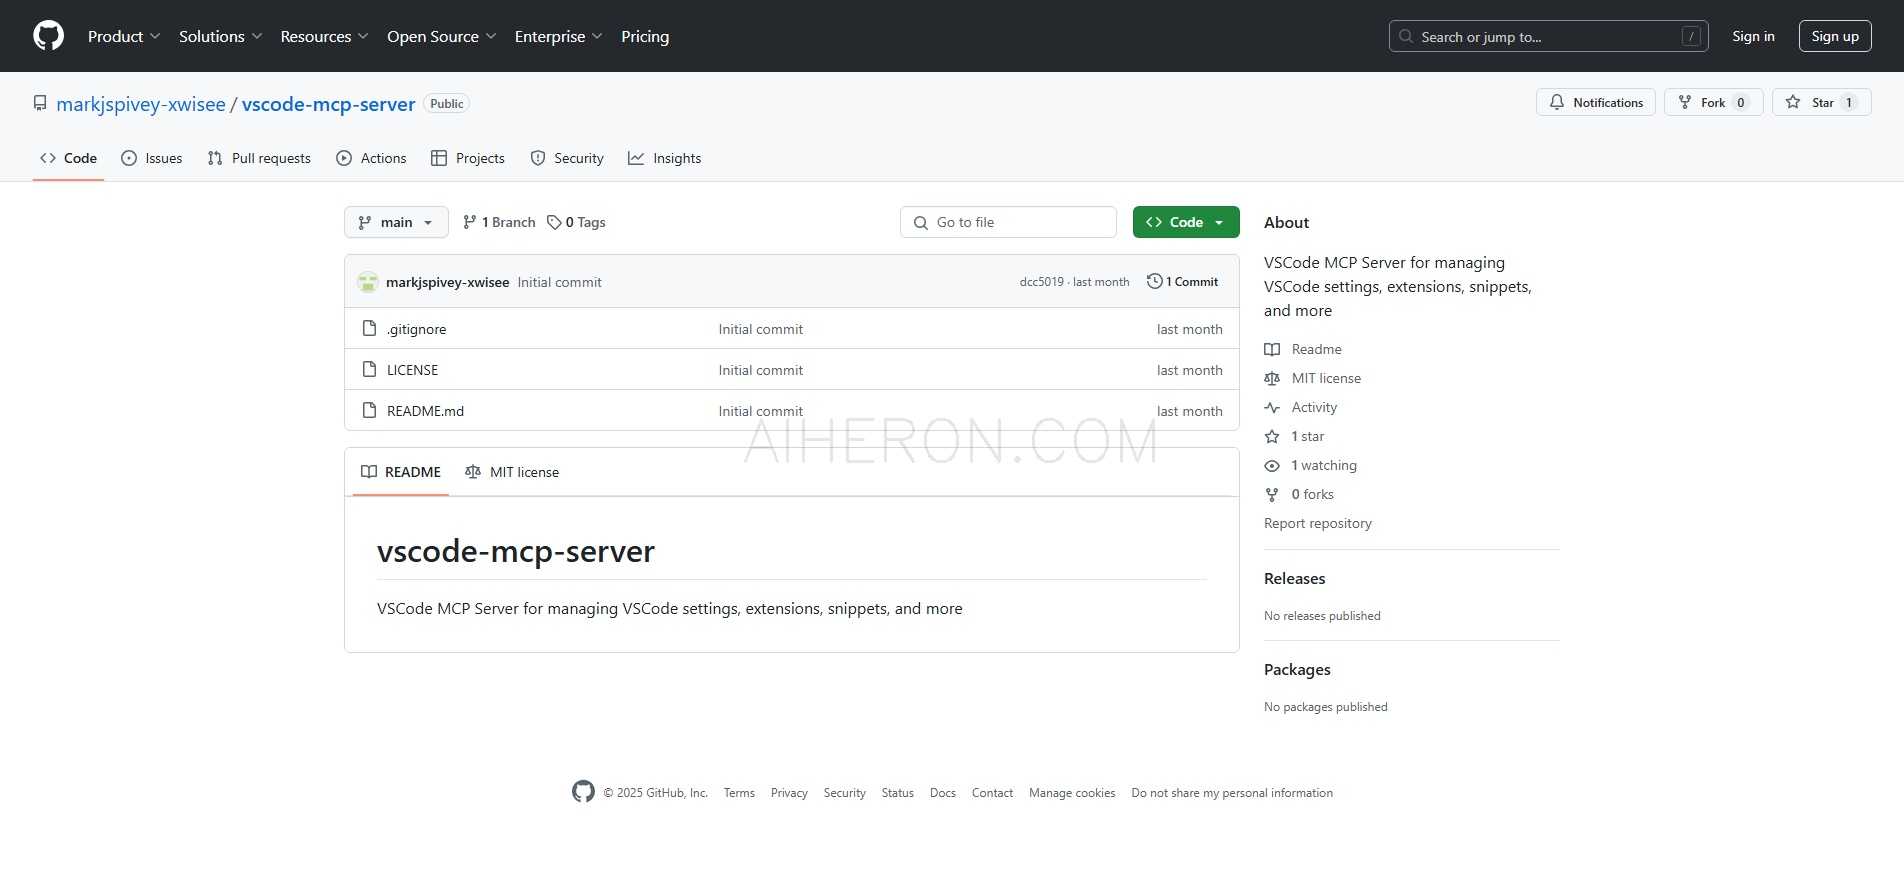View the 0 Tags link
This screenshot has width=1904, height=880.
pos(576,222)
